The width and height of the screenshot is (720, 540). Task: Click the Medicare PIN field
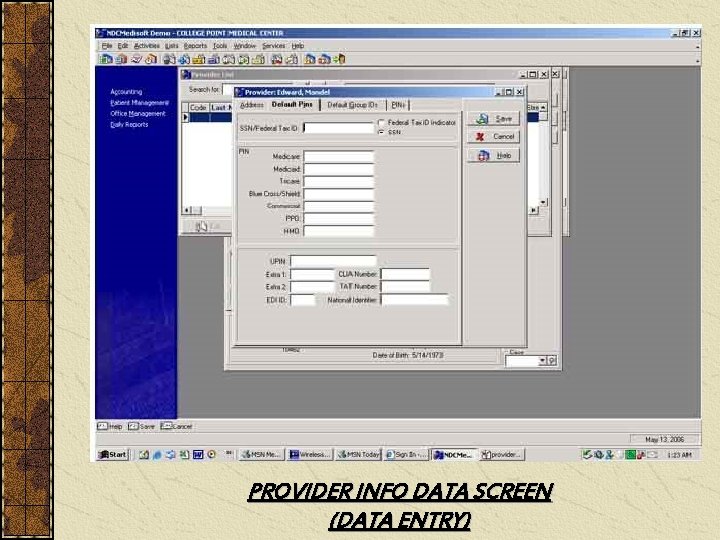(x=339, y=157)
